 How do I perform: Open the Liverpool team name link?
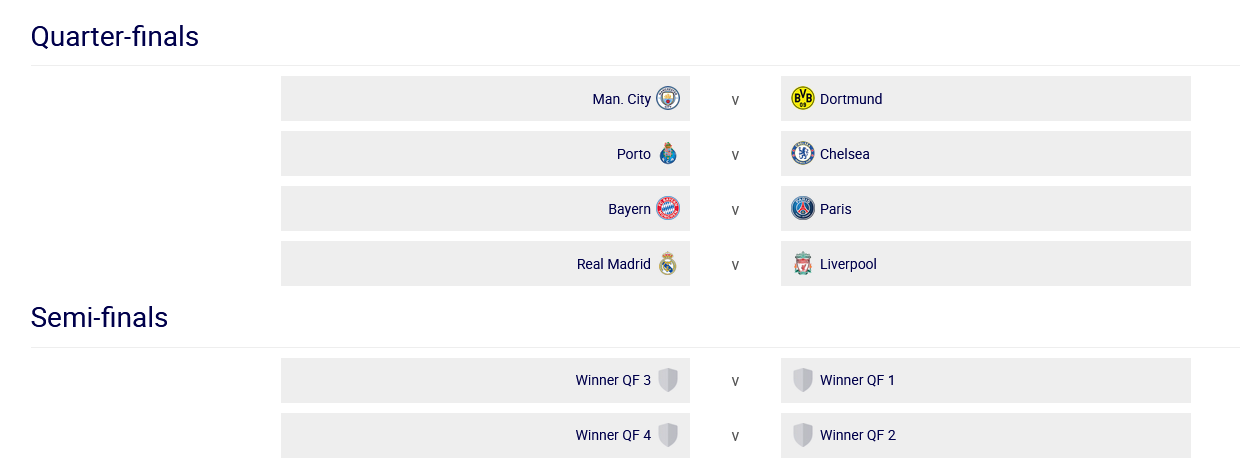click(848, 264)
